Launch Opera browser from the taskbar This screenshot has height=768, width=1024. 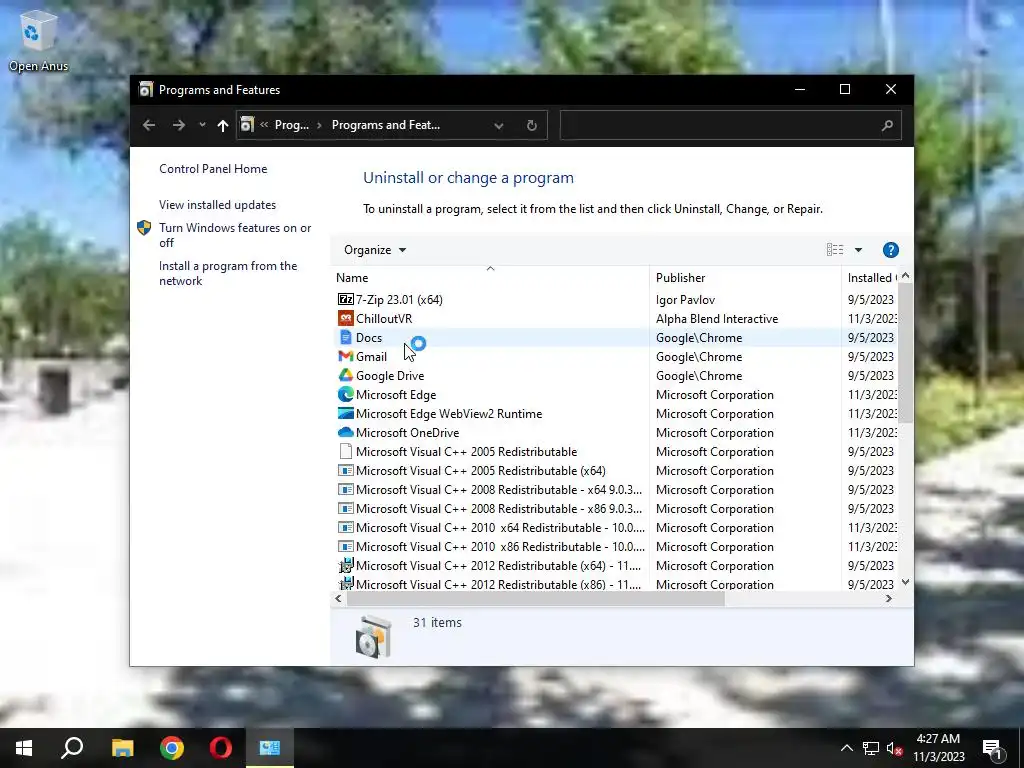[221, 748]
